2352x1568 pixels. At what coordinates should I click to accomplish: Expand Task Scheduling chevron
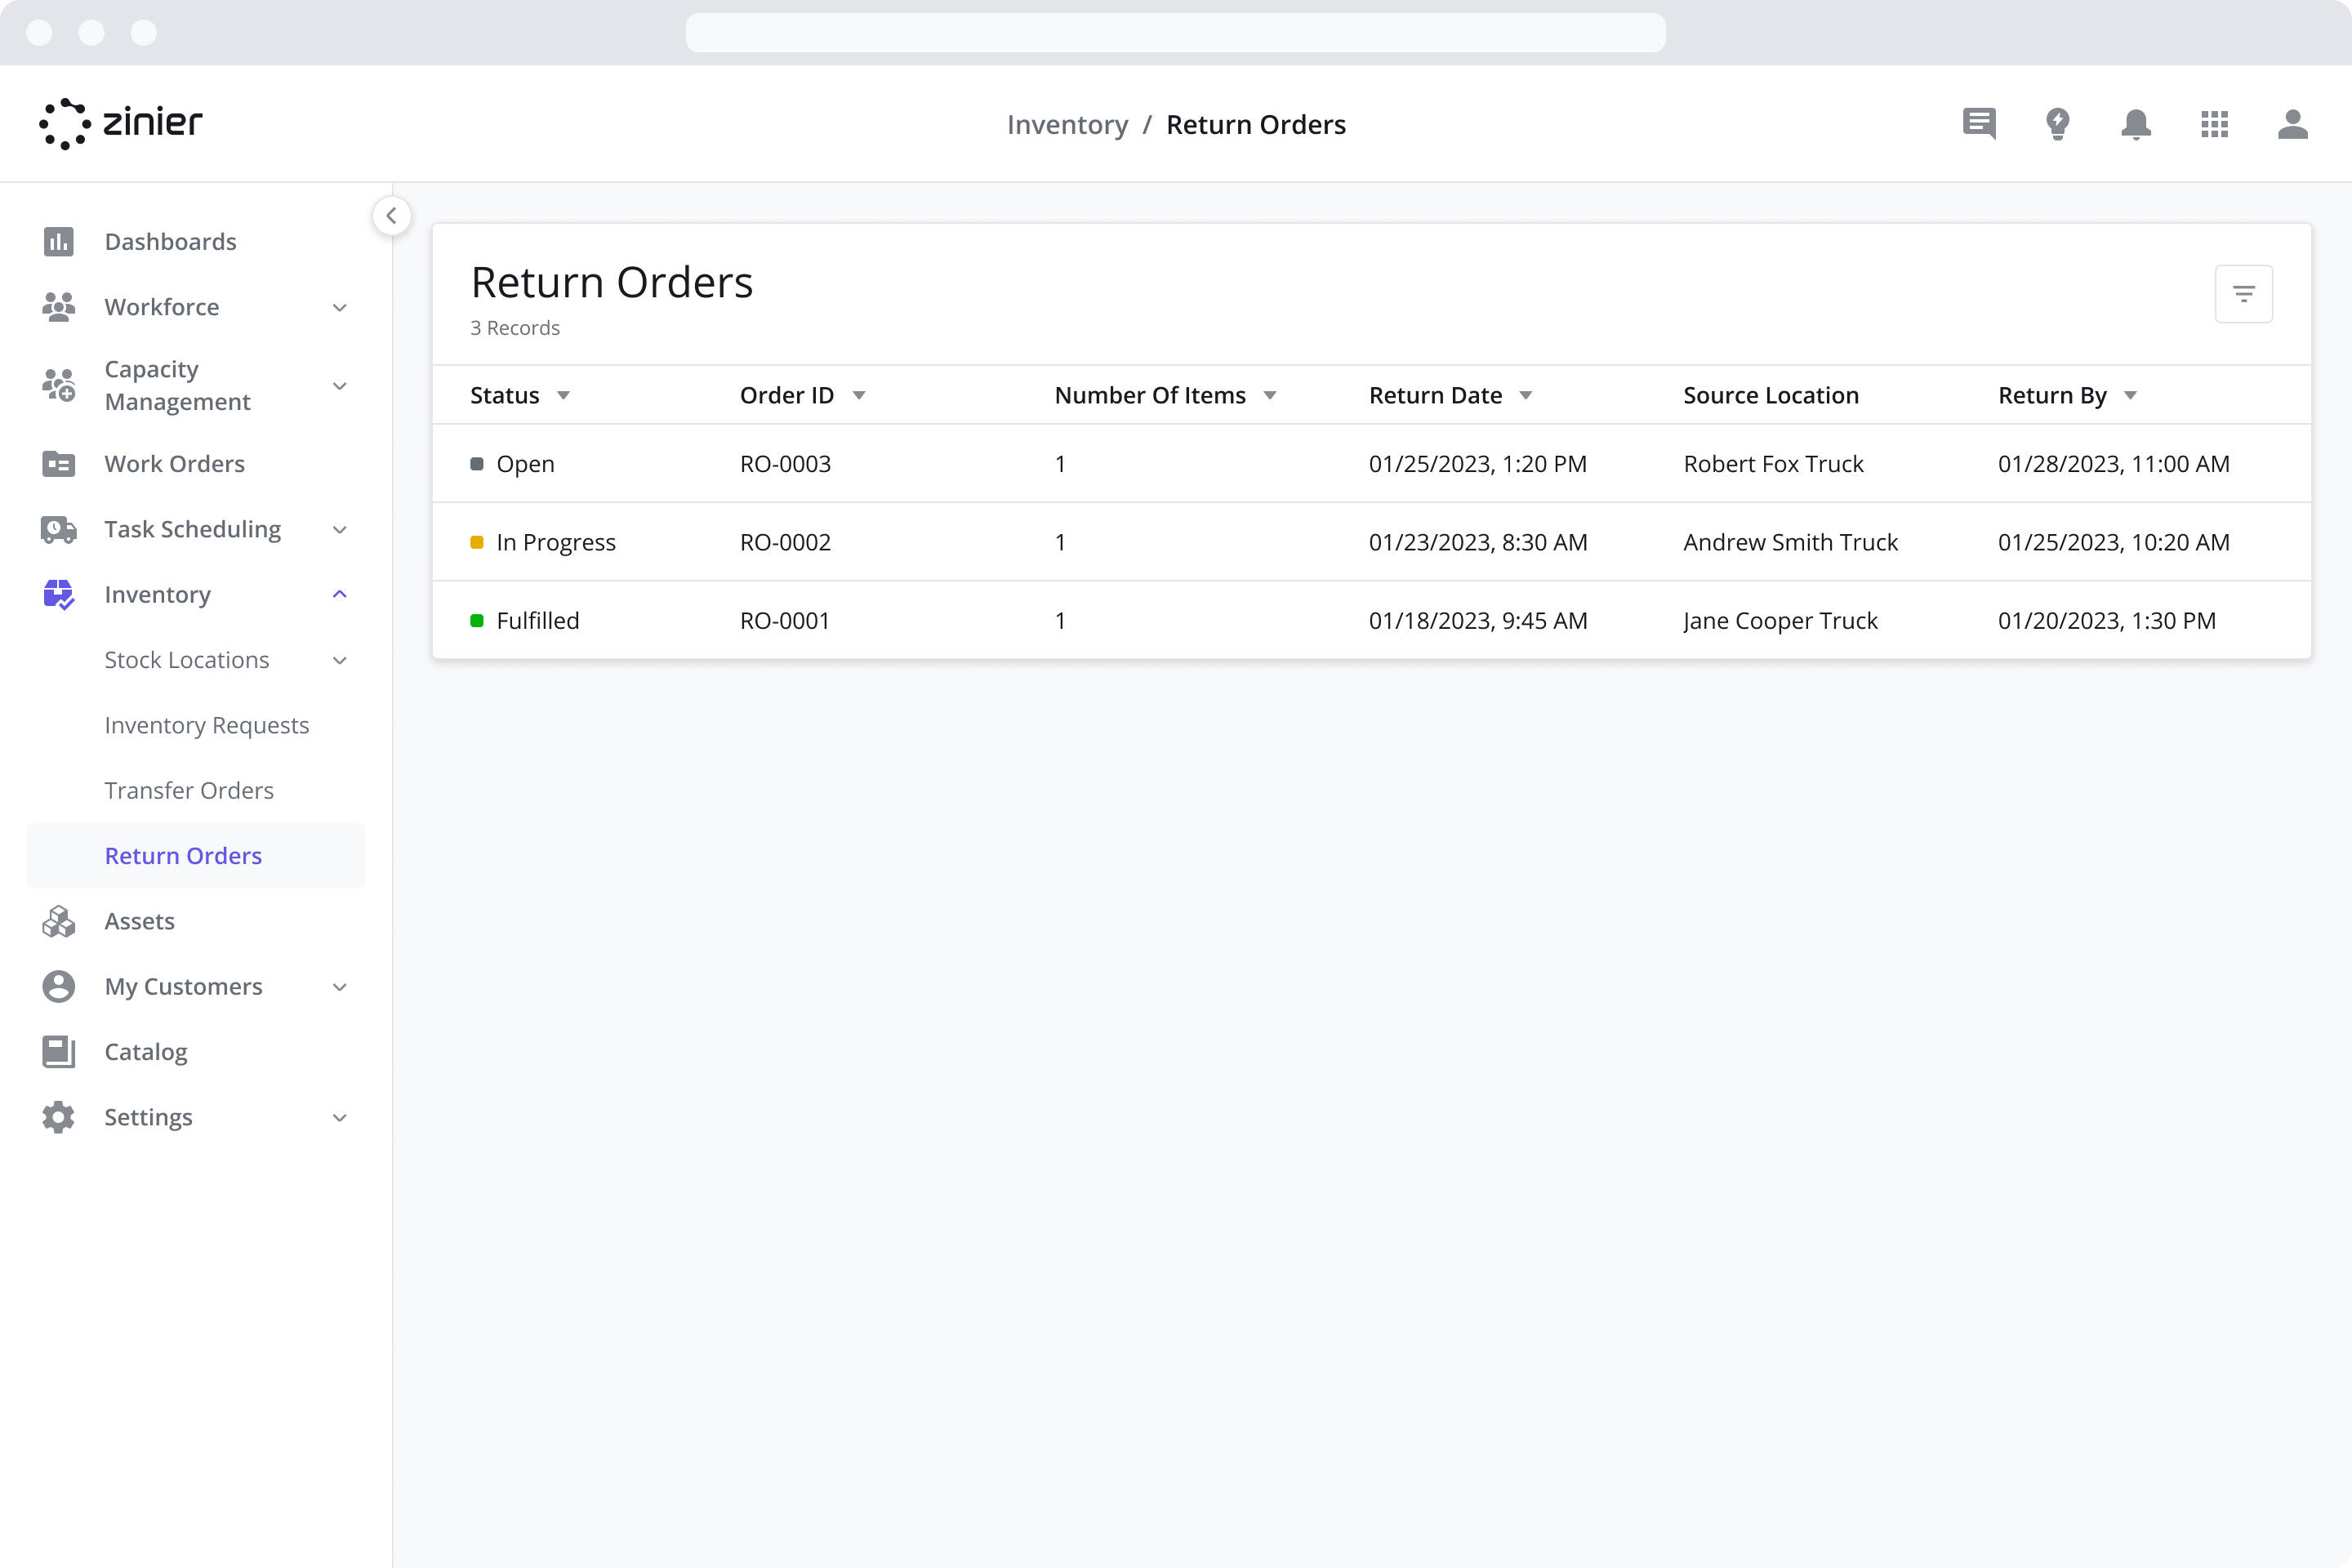(340, 530)
